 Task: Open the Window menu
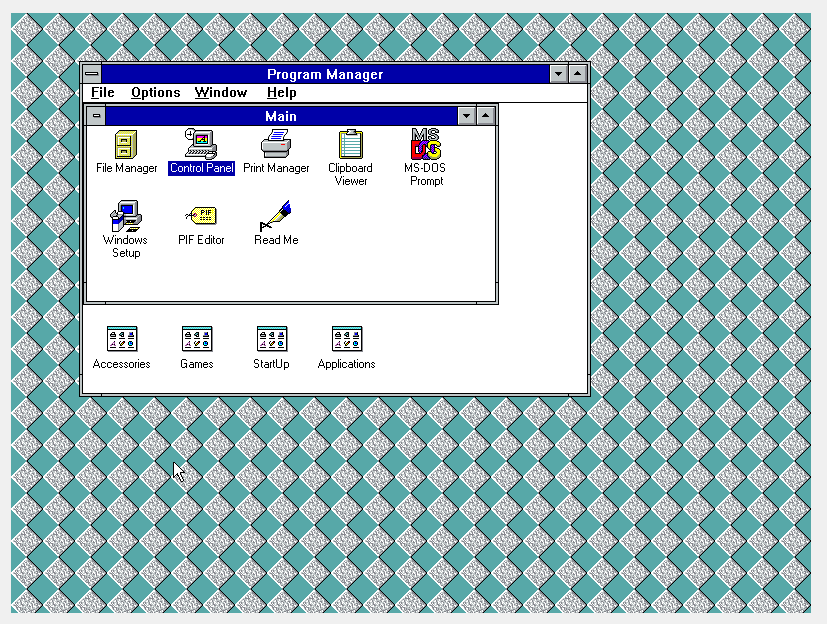tap(220, 92)
